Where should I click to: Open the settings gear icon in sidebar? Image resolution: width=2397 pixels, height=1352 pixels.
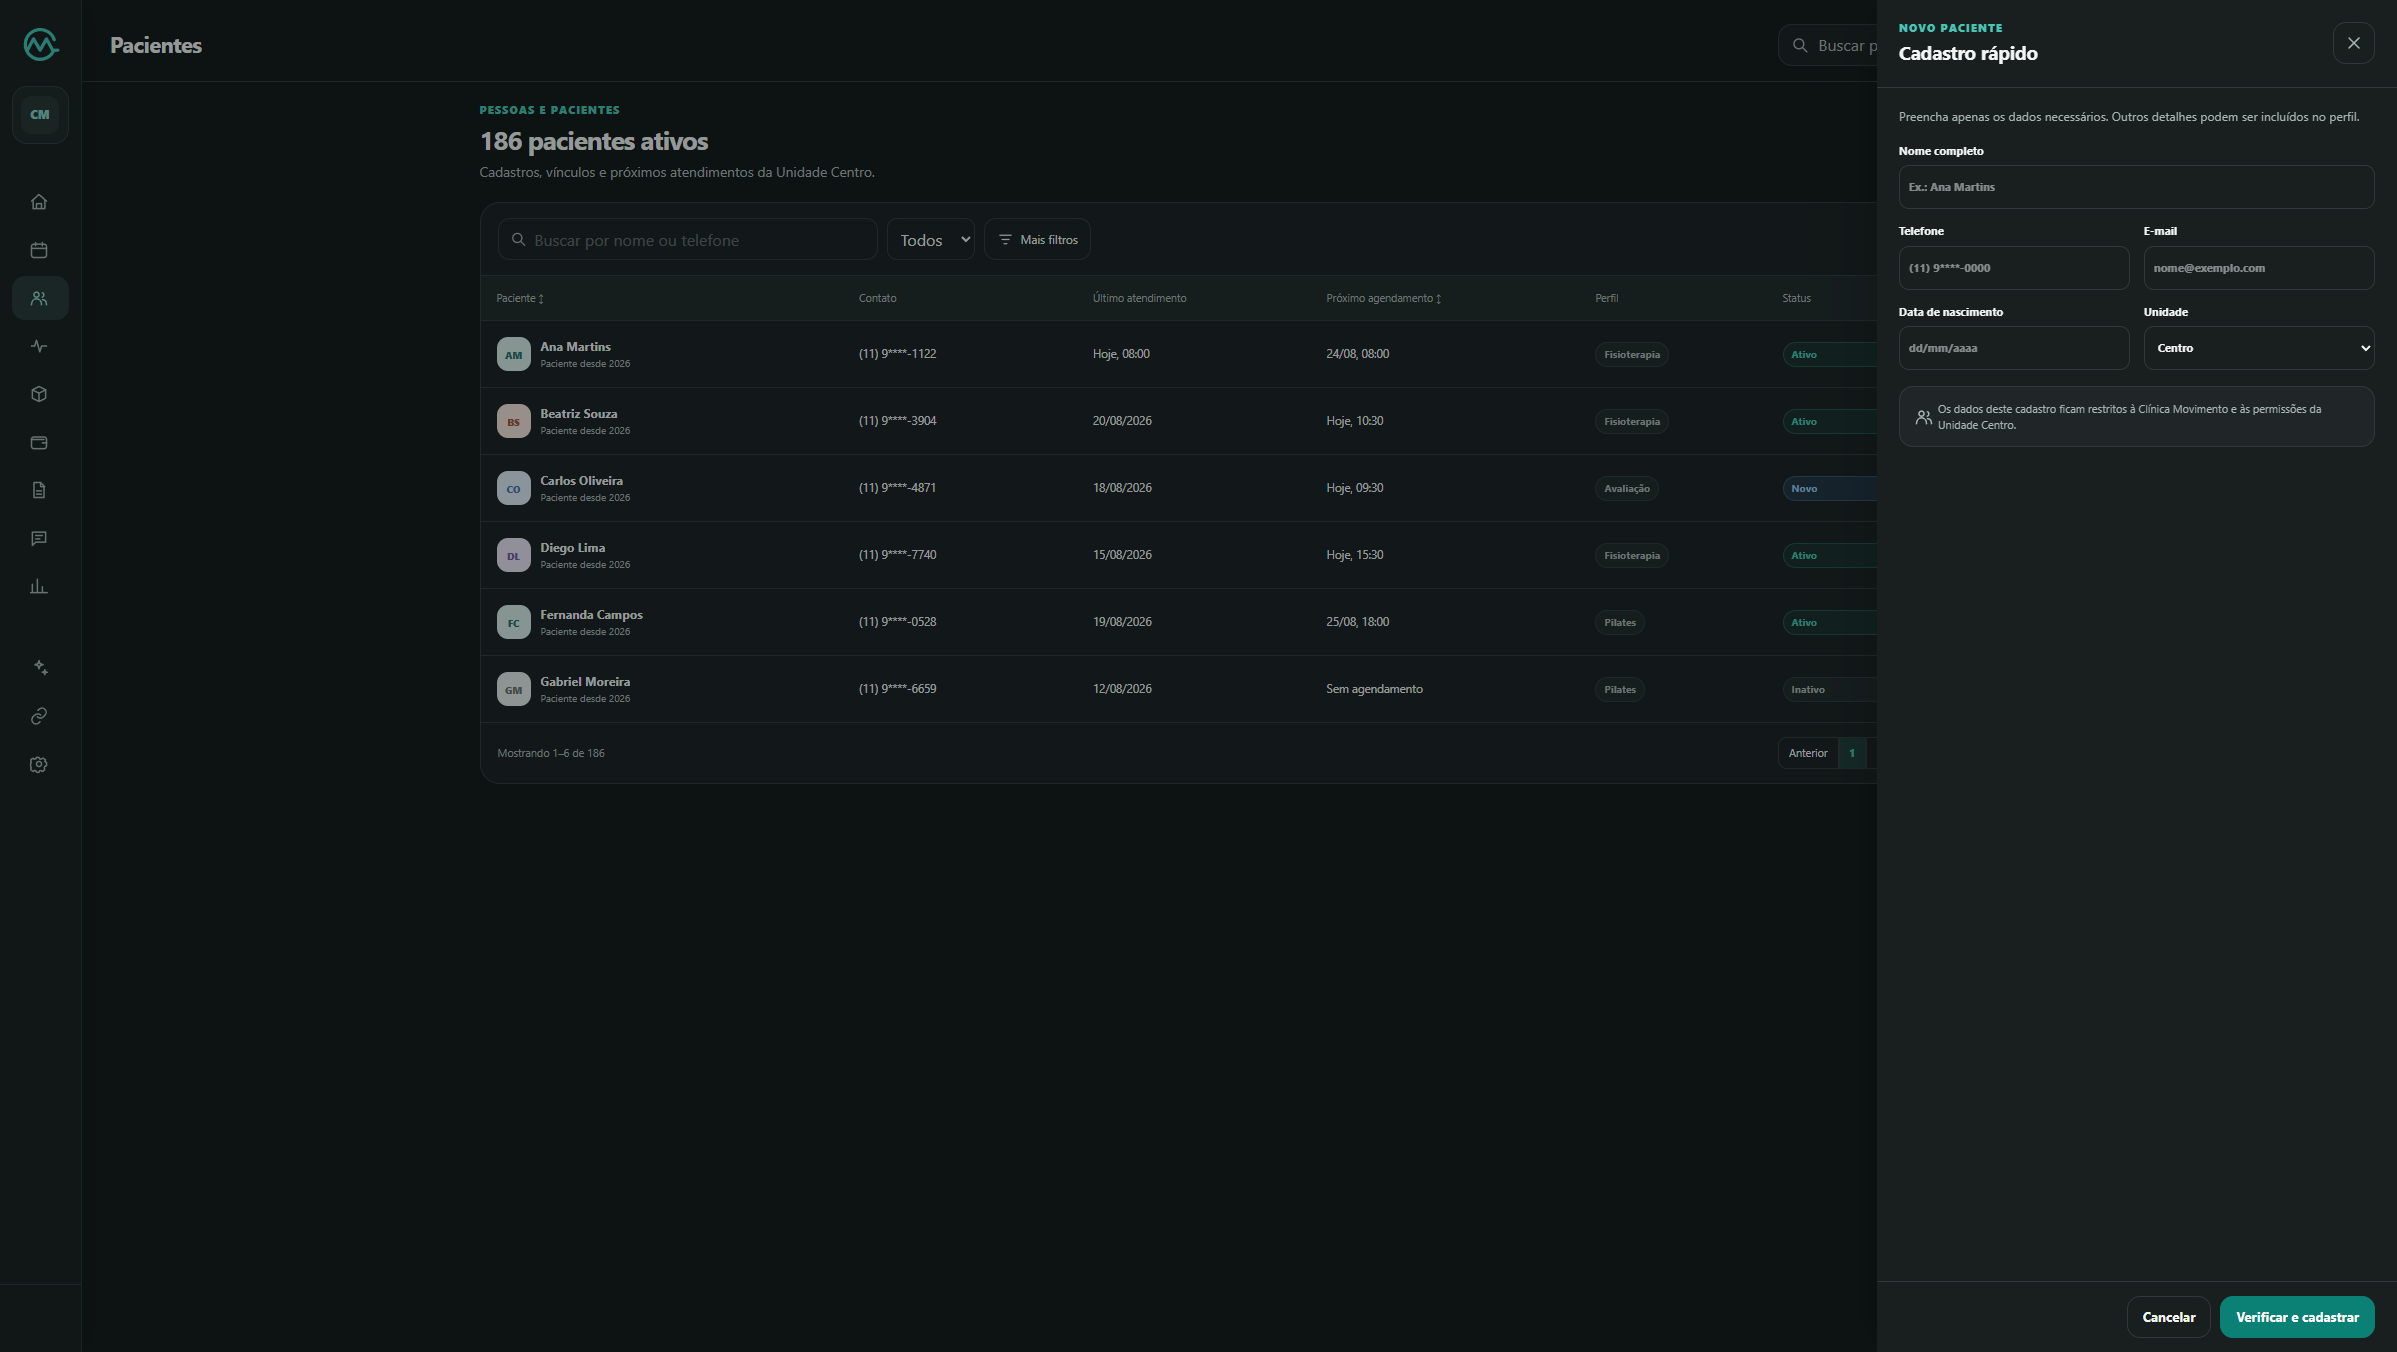pyautogui.click(x=39, y=764)
